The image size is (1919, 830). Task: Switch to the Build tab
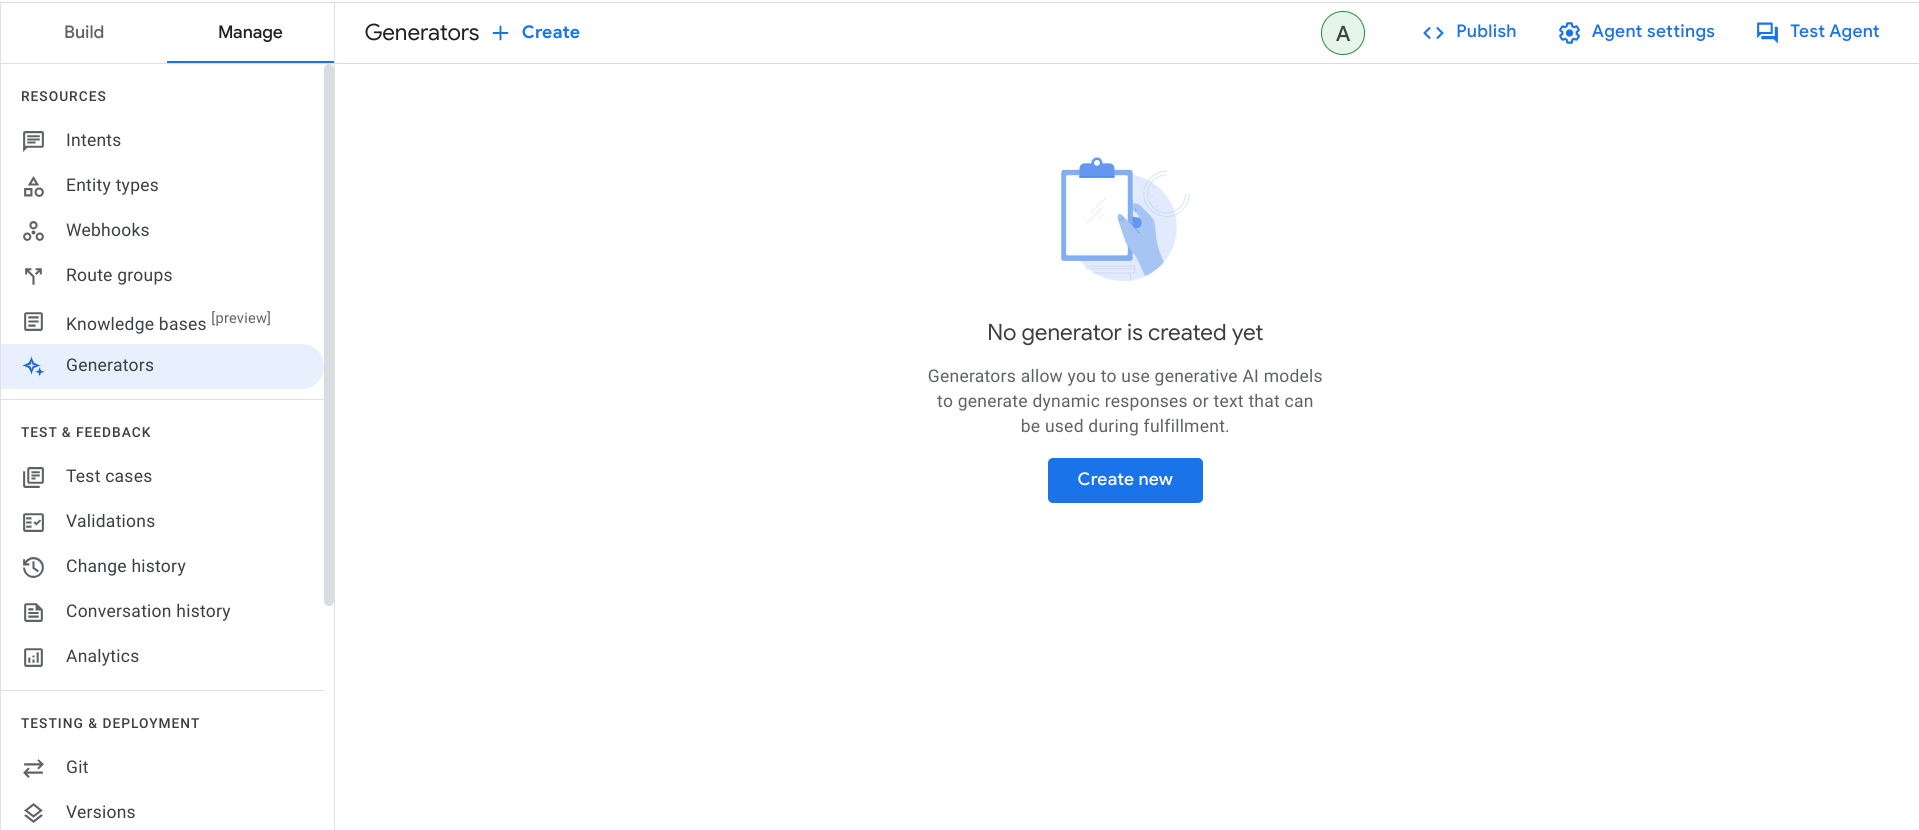(84, 32)
